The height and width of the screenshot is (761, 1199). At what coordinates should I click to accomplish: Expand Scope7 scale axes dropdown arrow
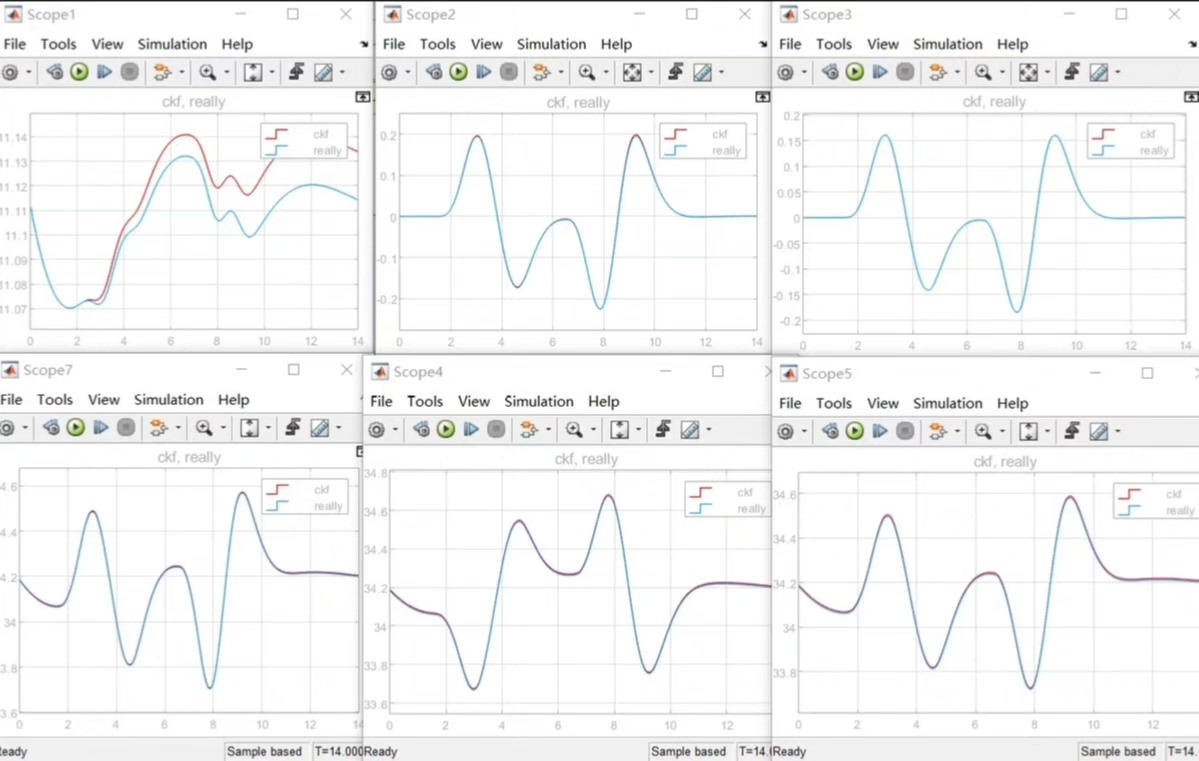[268, 428]
